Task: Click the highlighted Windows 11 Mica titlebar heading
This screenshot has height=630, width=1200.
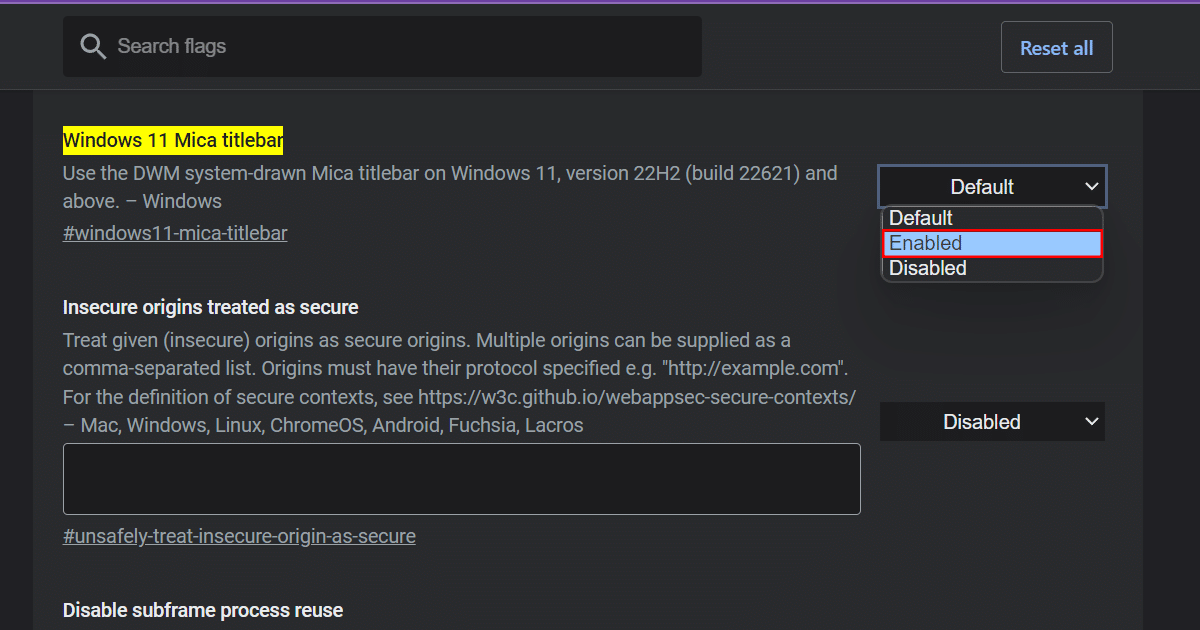Action: click(172, 140)
